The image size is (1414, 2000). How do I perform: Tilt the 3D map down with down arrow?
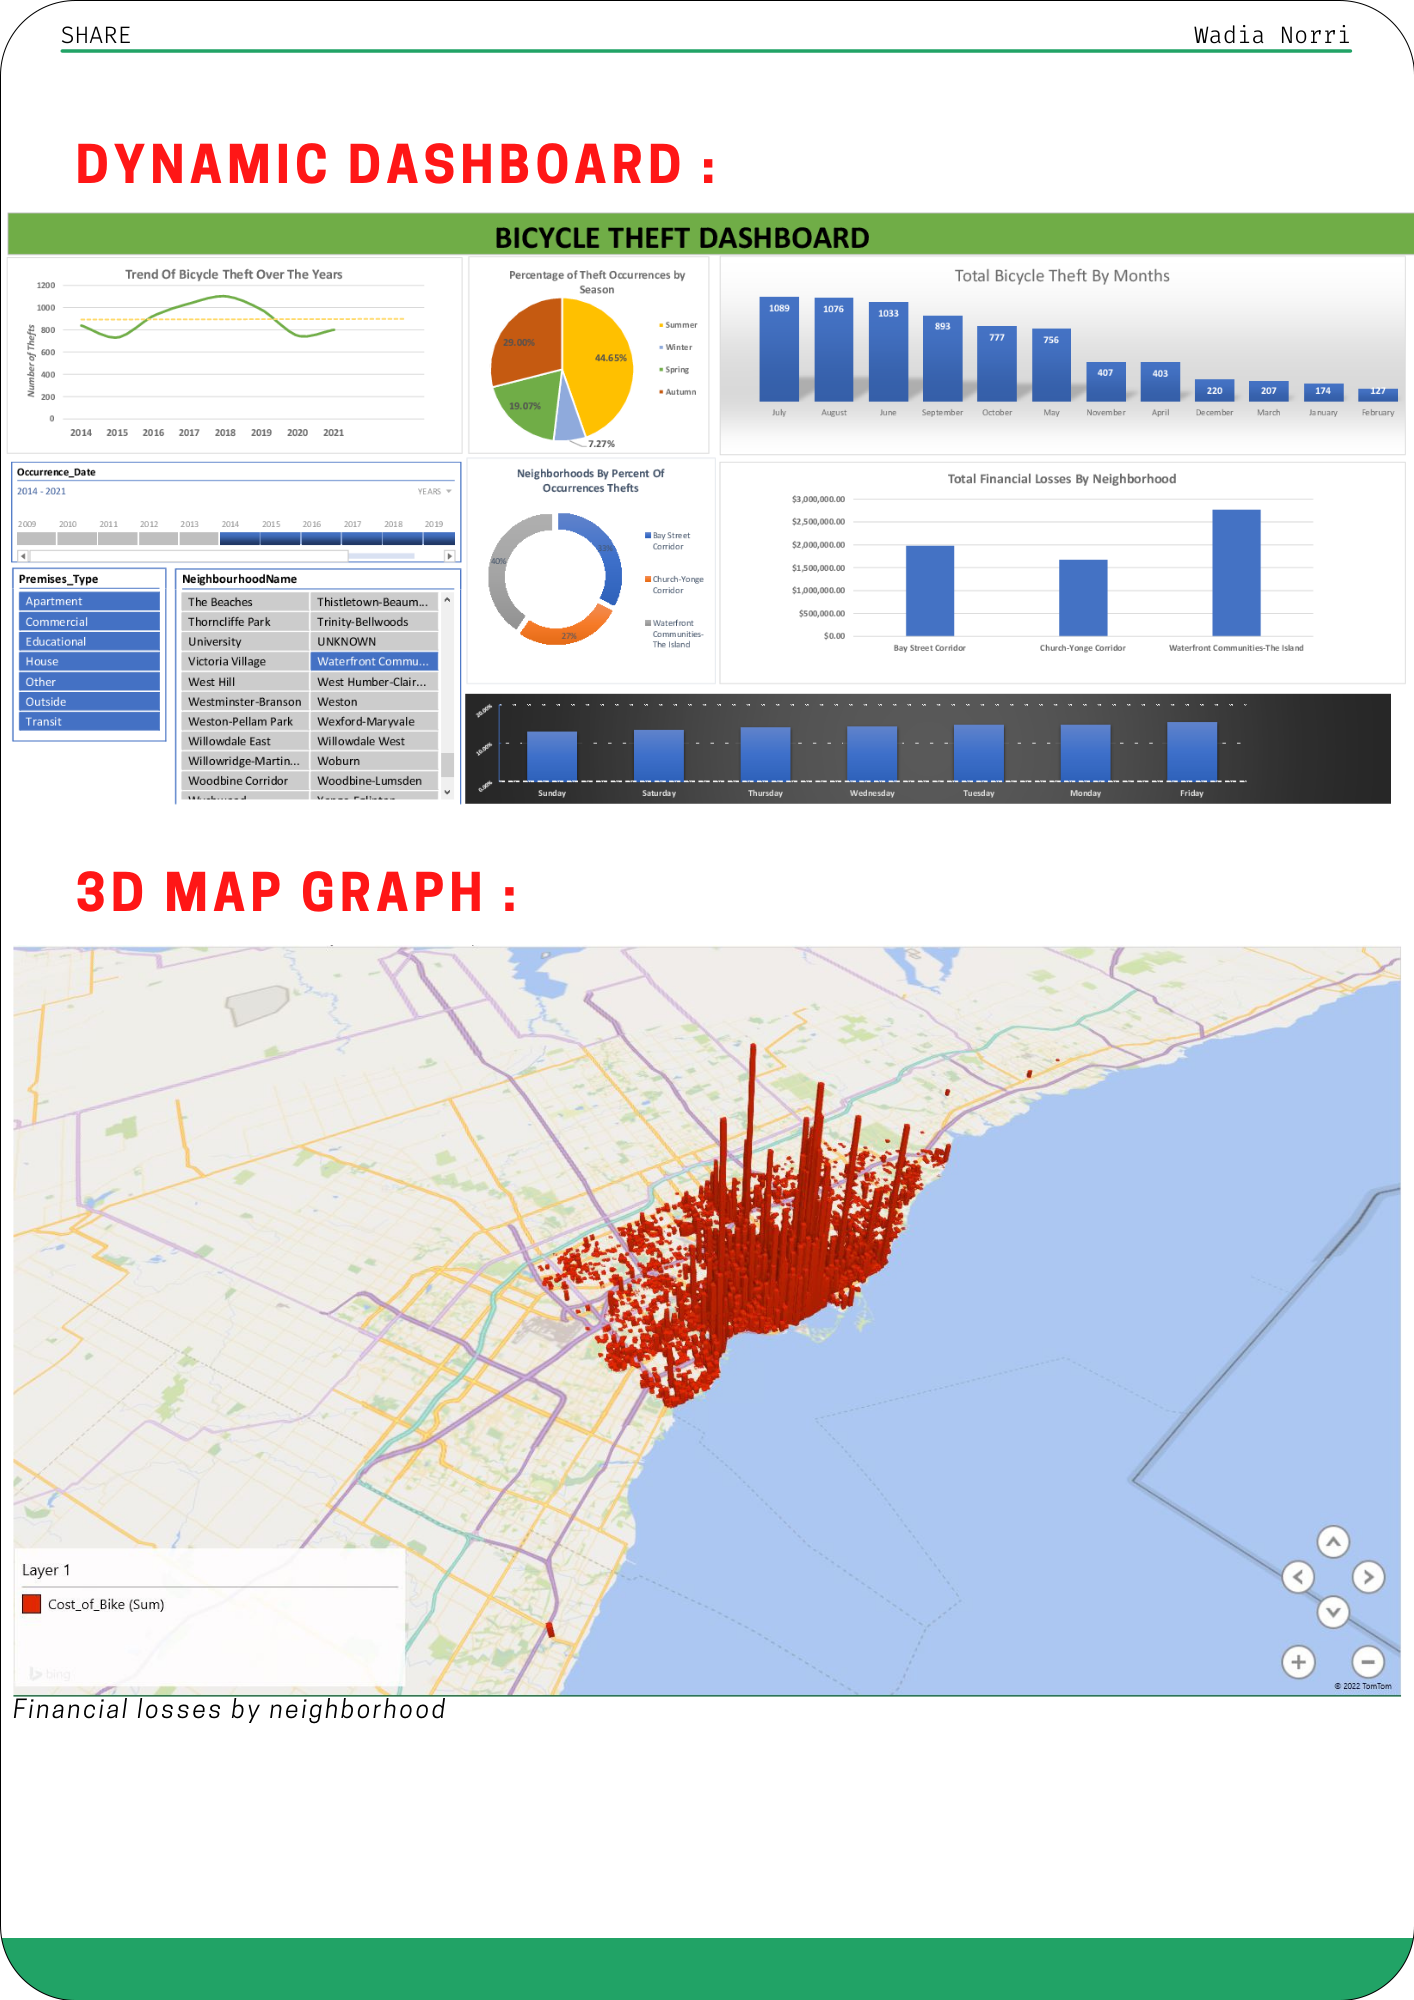pyautogui.click(x=1333, y=1612)
